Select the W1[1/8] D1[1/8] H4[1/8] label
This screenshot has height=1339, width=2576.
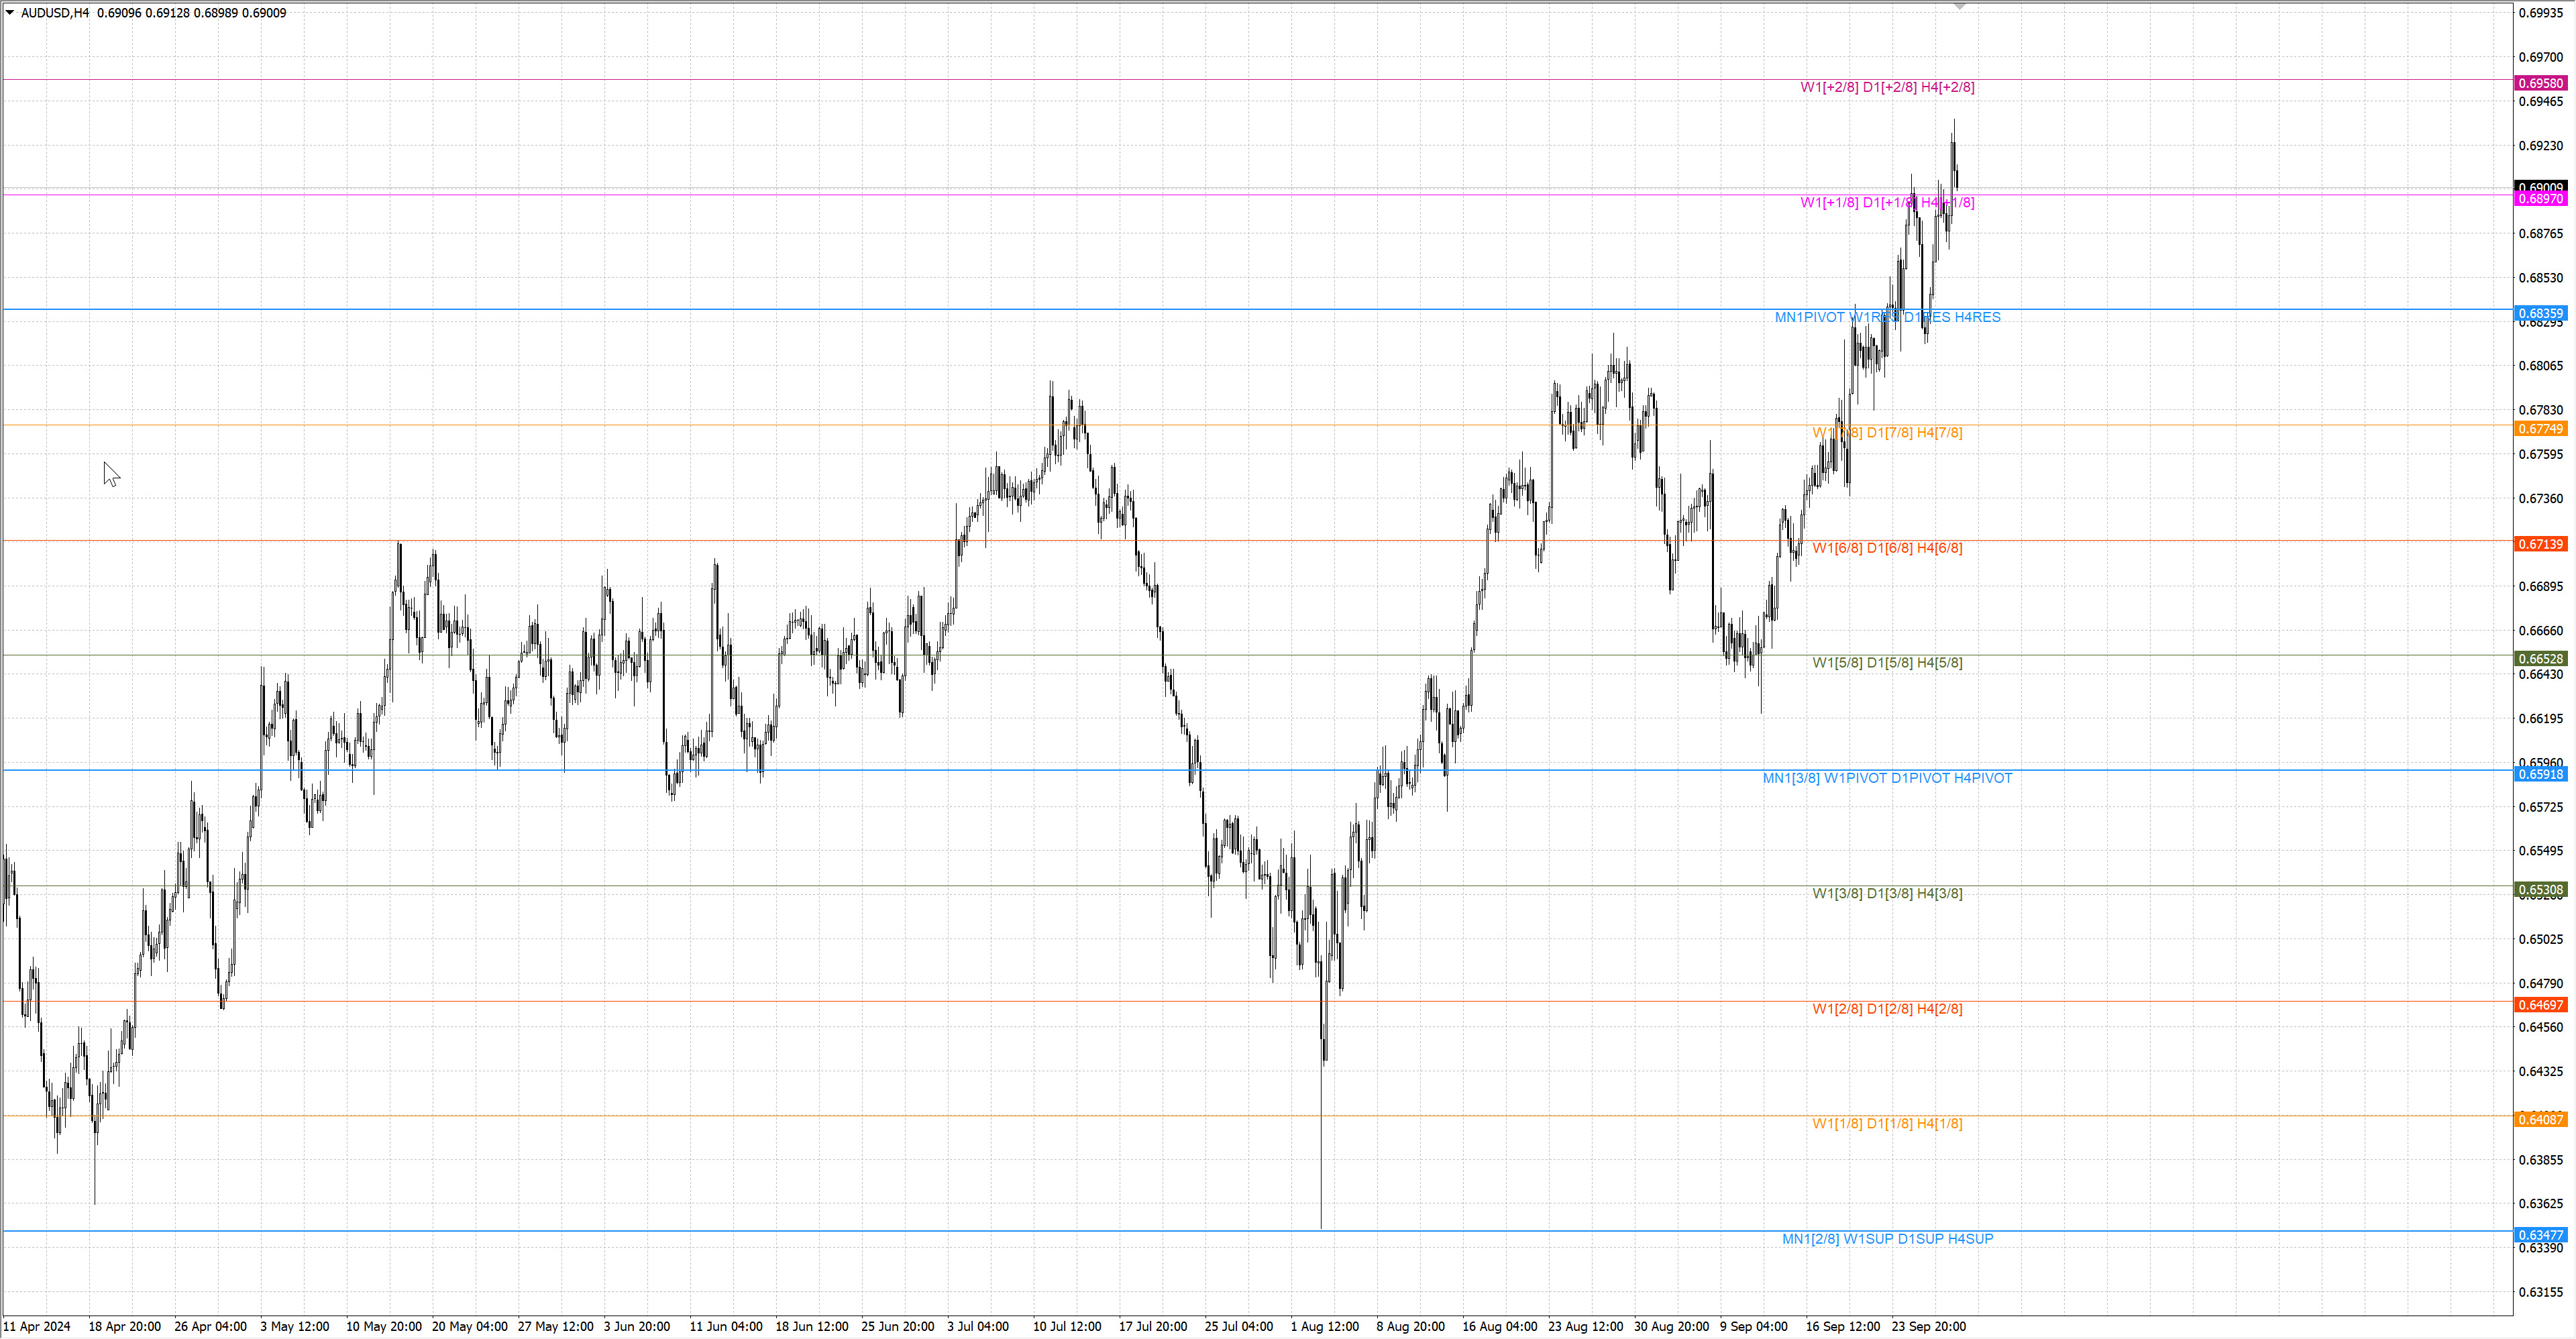1887,1124
